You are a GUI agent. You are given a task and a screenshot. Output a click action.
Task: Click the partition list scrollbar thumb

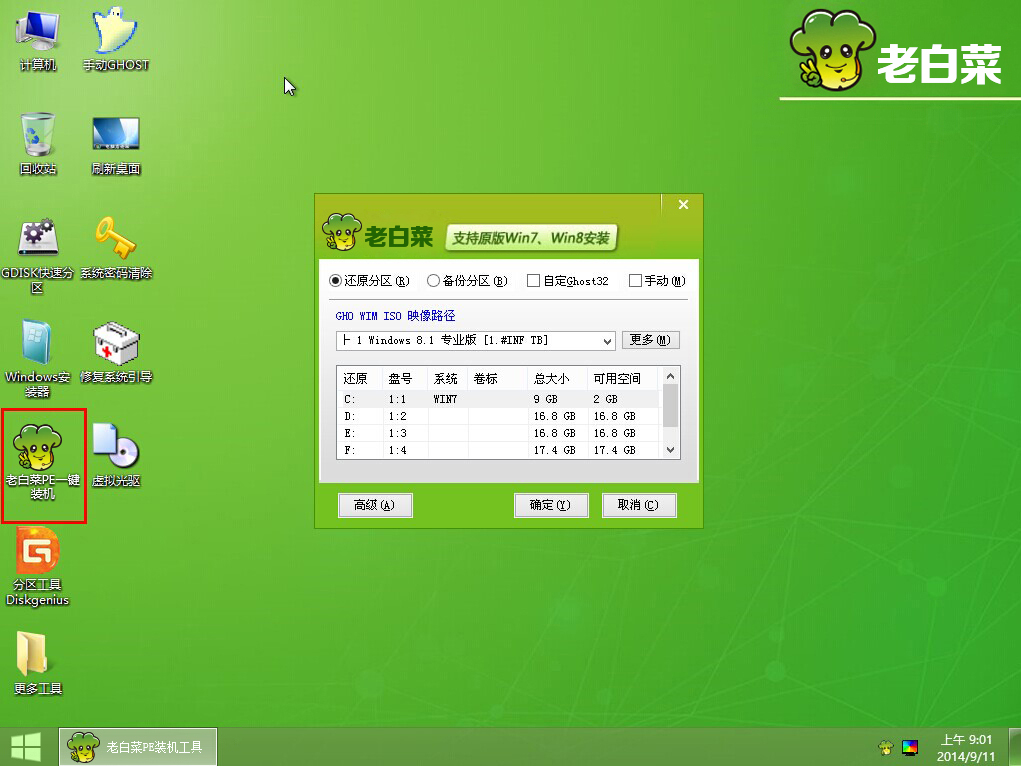[x=670, y=405]
